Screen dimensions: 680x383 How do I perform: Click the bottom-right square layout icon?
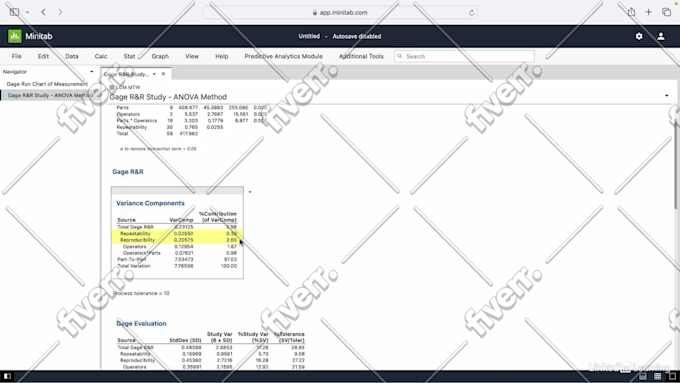(672, 376)
